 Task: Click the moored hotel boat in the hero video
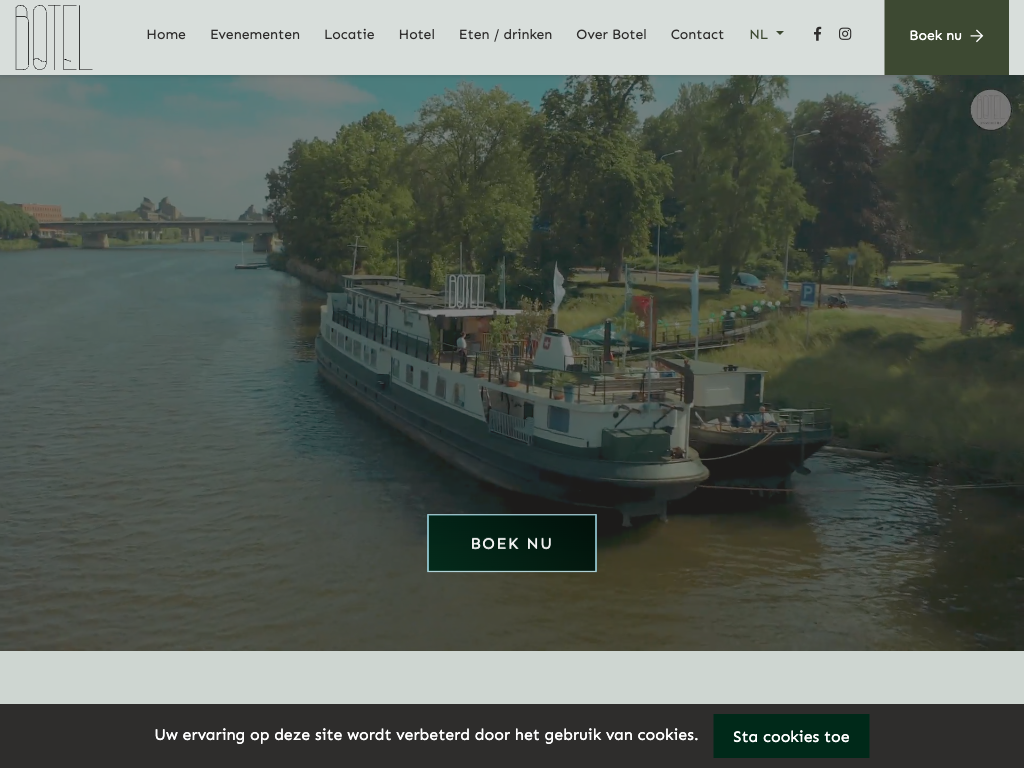pos(500,400)
